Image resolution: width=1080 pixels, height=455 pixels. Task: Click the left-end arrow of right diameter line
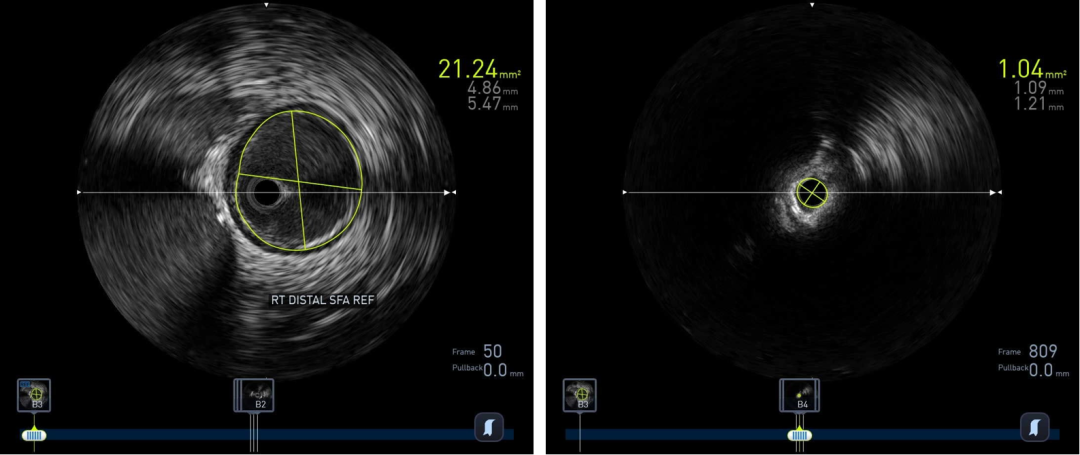[x=626, y=192]
